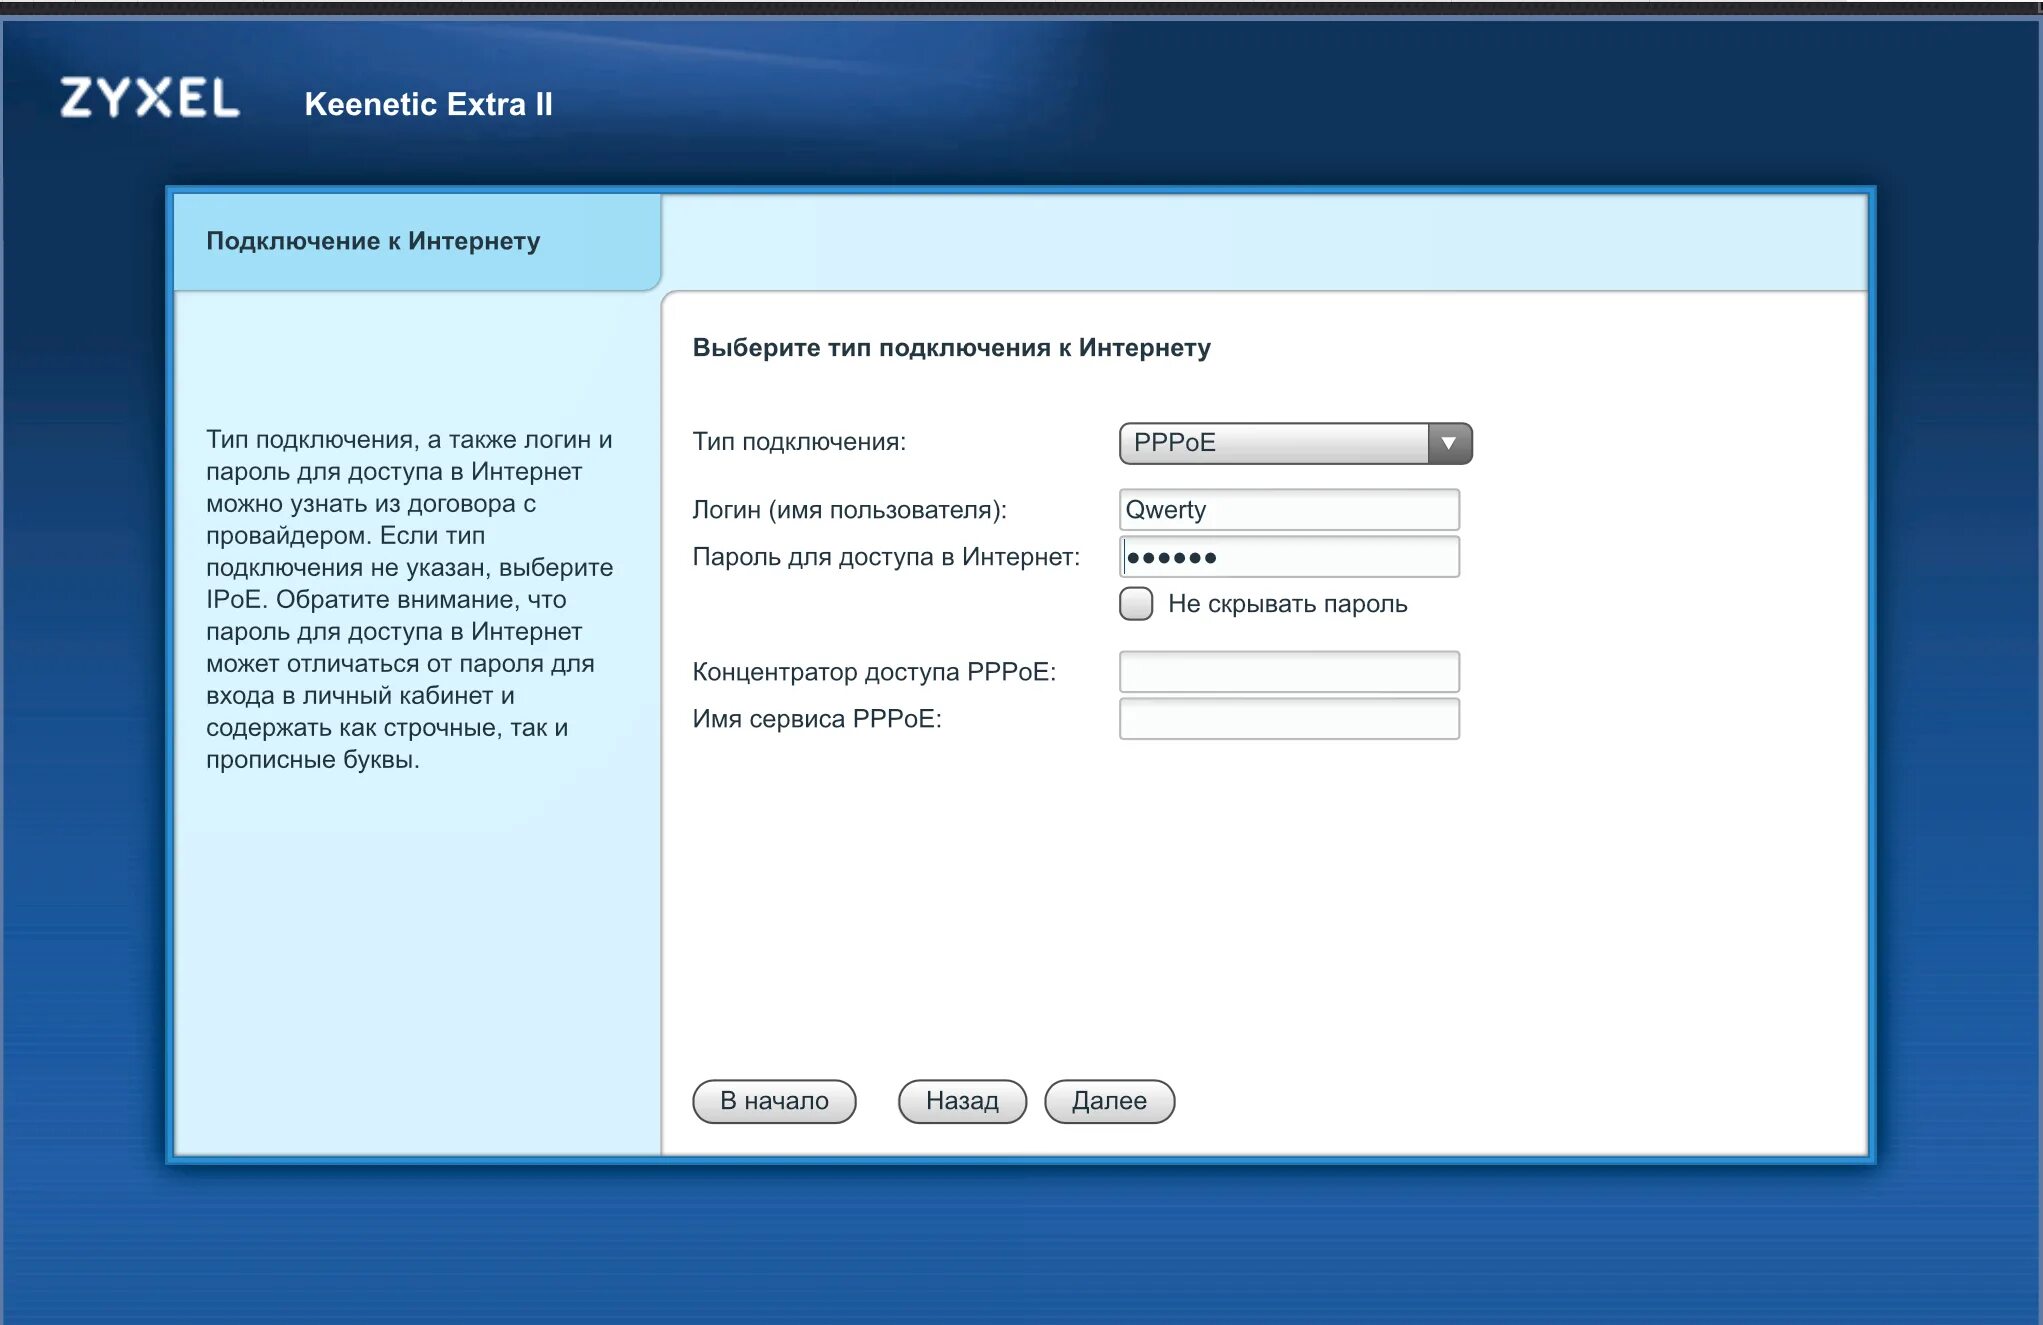Click the "Концентратор доступа PPPoE:" label

874,672
